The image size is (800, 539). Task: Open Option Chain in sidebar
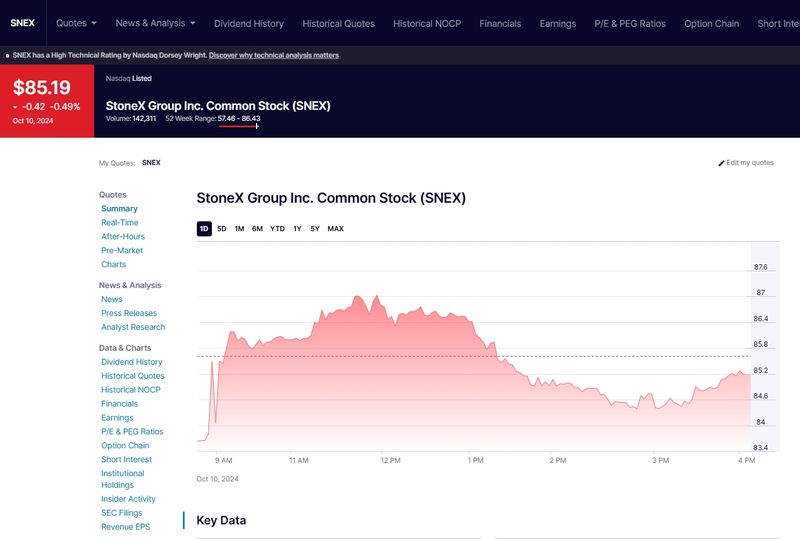(x=125, y=446)
